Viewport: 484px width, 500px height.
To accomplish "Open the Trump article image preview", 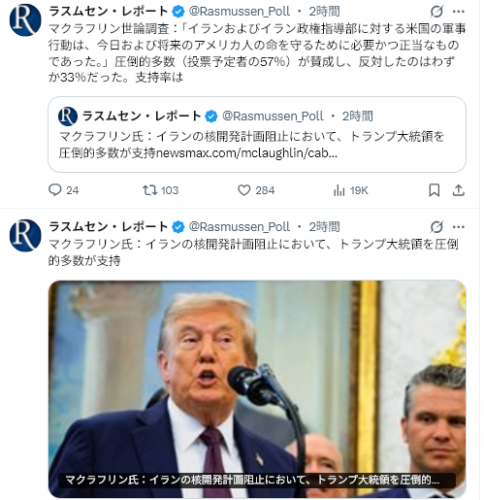I will (x=257, y=389).
